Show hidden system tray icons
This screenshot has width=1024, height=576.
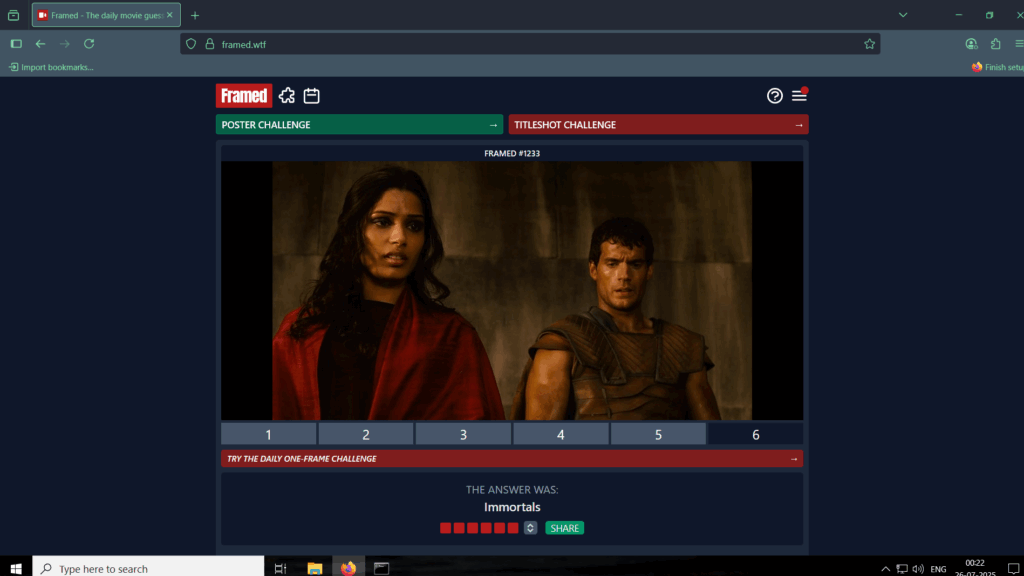885,568
